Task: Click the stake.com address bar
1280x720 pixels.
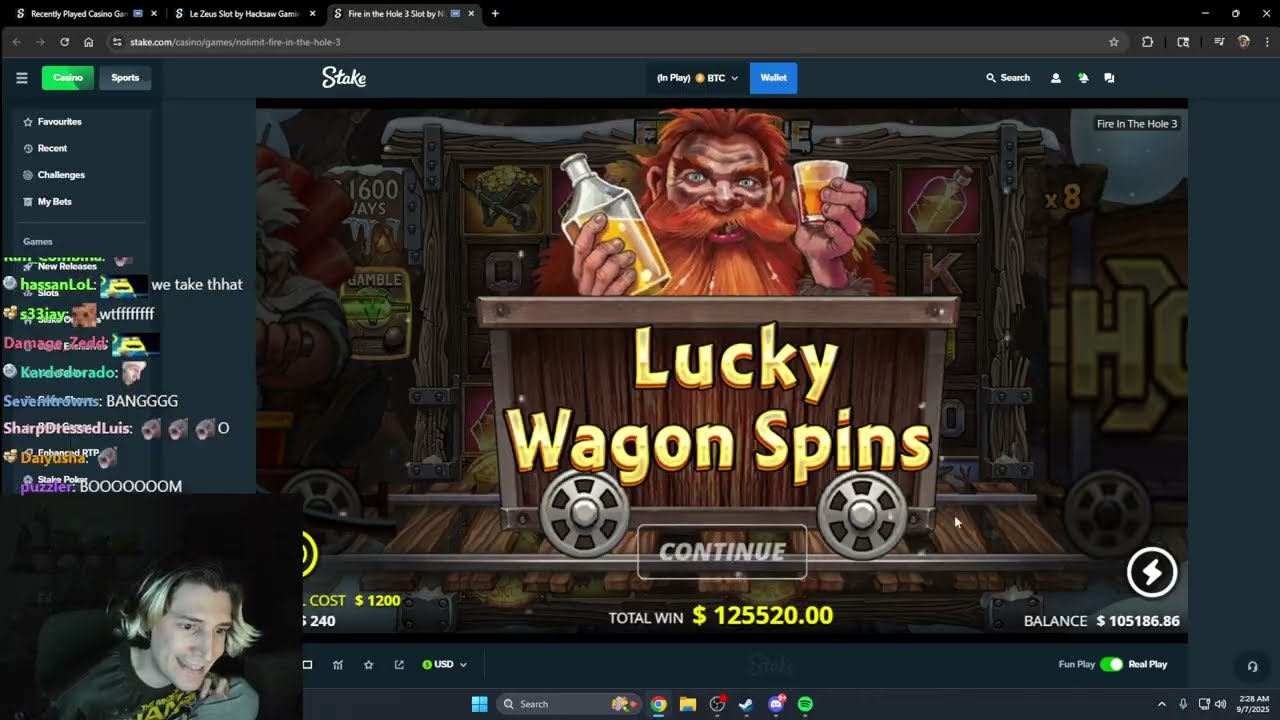Action: [x=615, y=42]
